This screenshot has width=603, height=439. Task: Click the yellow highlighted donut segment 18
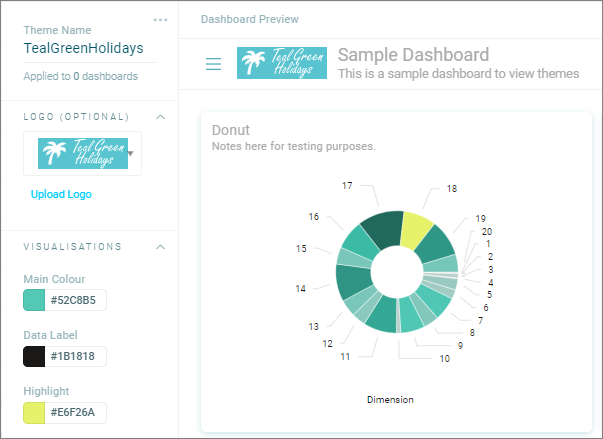[x=415, y=231]
